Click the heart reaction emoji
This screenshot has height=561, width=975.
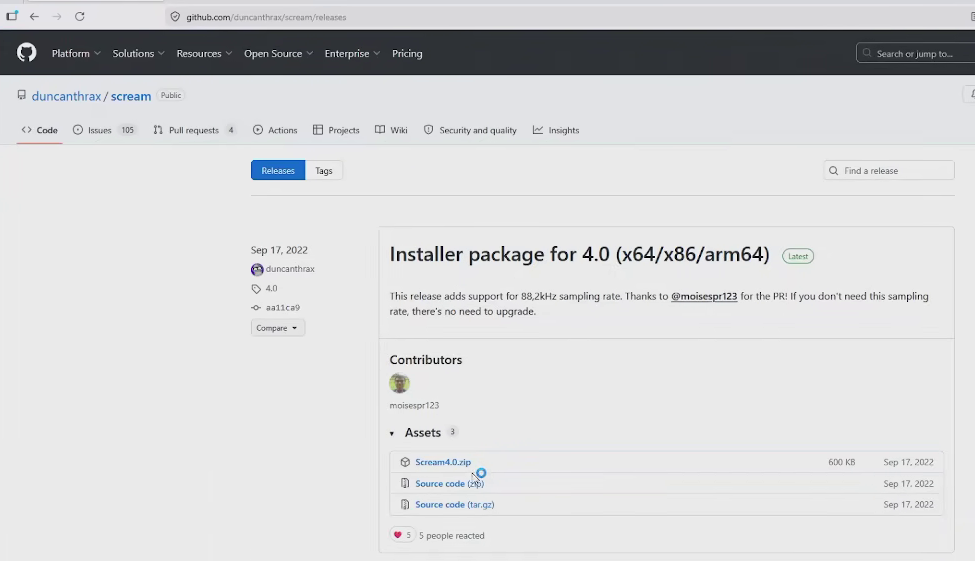(398, 535)
